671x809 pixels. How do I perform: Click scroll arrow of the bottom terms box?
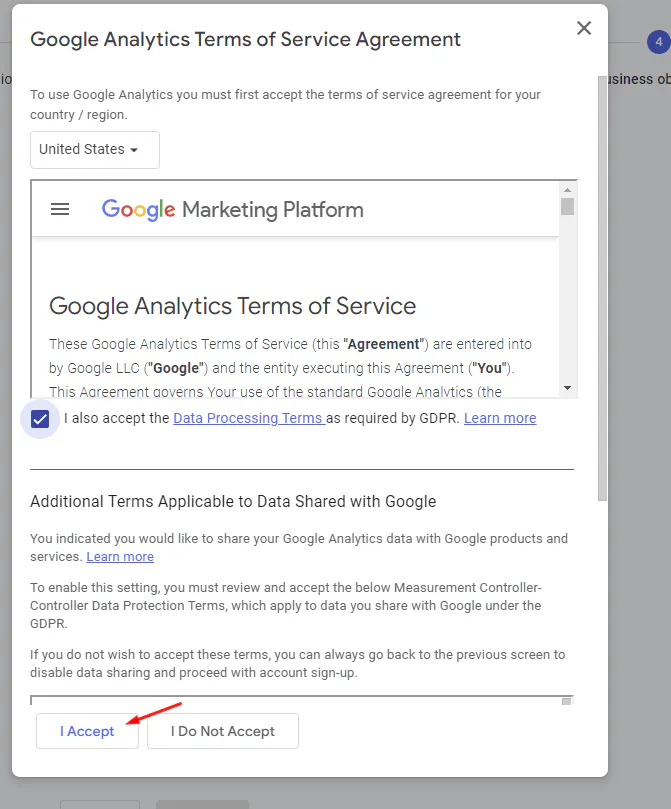(x=567, y=702)
